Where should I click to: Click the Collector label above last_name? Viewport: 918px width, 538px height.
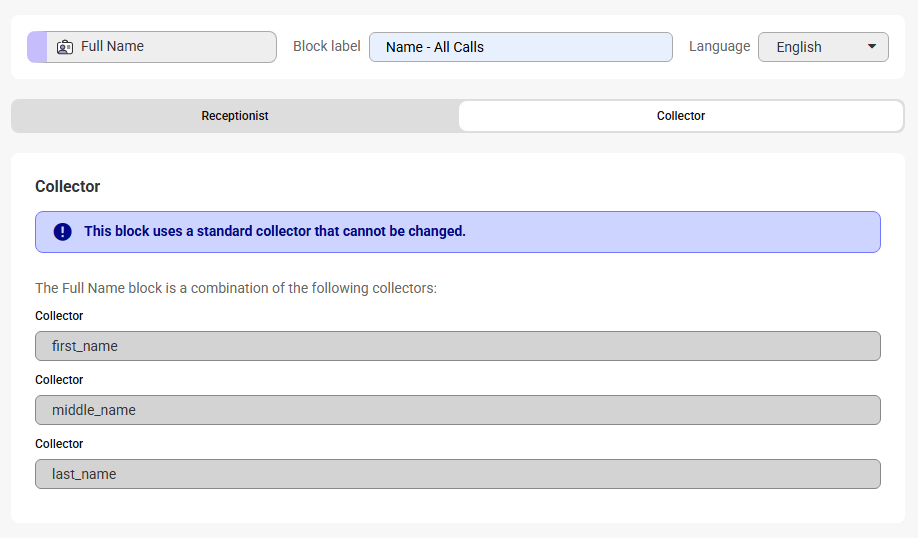coord(59,444)
